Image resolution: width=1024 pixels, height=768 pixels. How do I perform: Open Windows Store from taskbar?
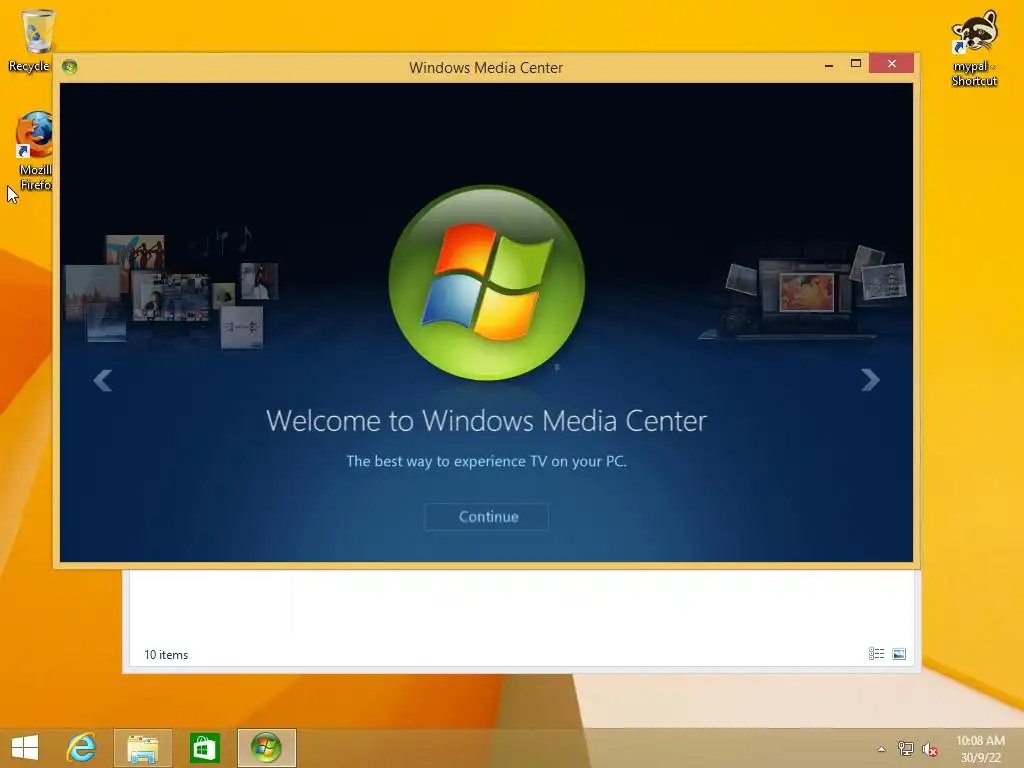[204, 748]
